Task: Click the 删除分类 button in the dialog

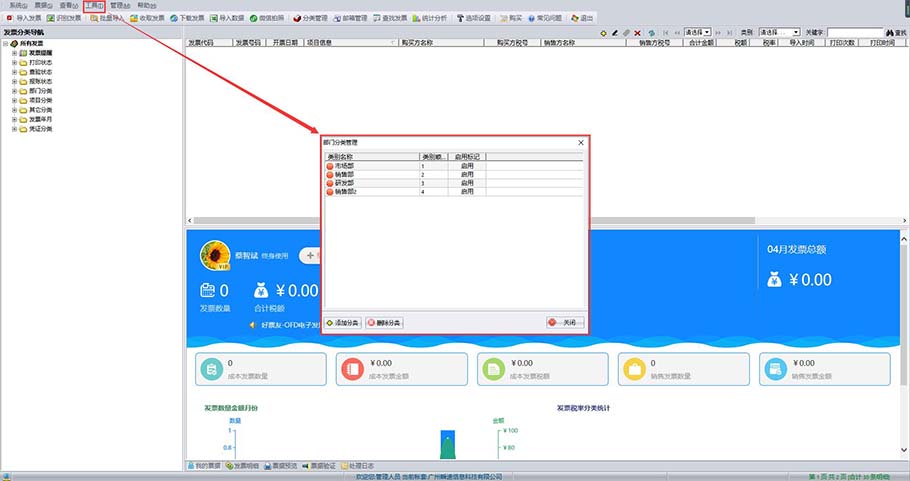Action: point(384,323)
